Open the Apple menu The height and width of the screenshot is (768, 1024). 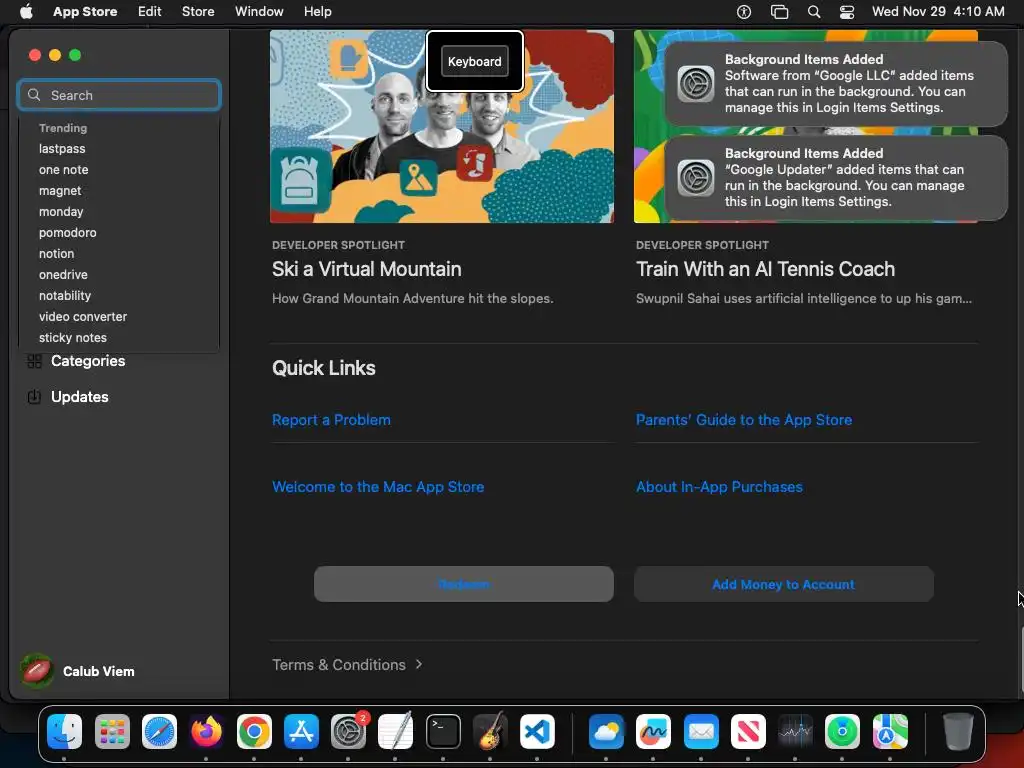coord(26,11)
